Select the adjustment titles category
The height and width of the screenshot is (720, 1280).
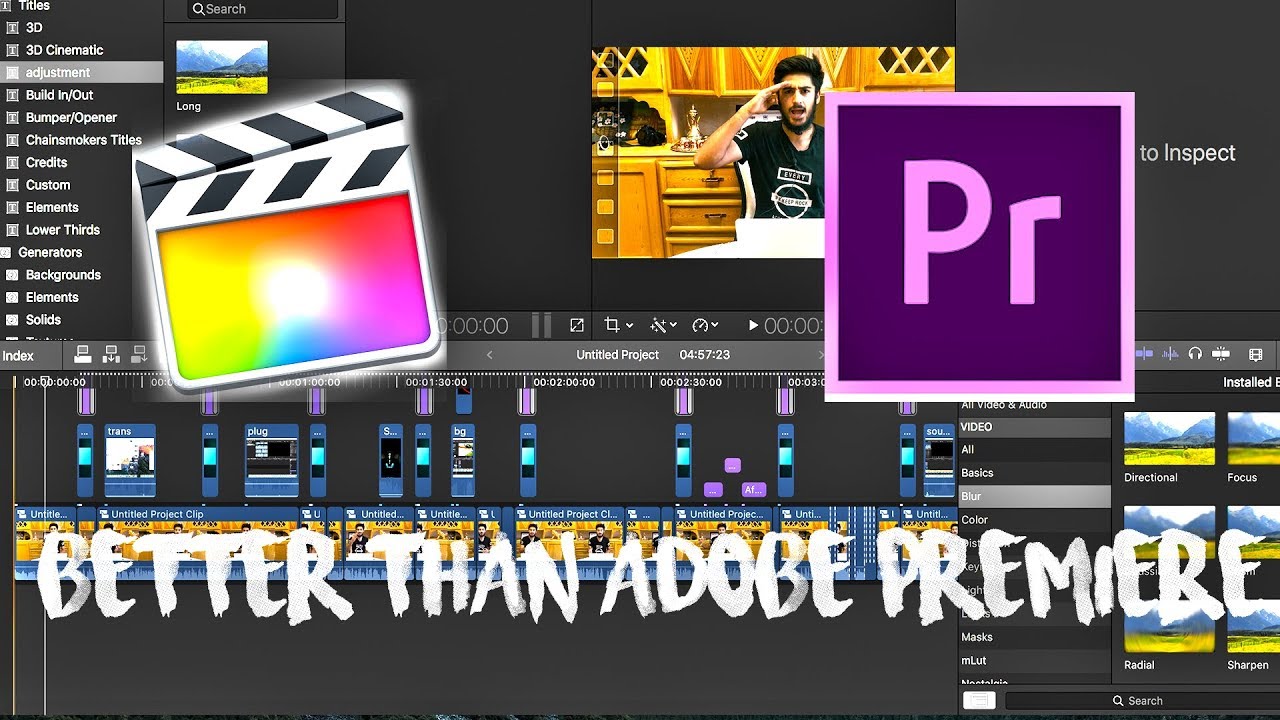[81, 72]
